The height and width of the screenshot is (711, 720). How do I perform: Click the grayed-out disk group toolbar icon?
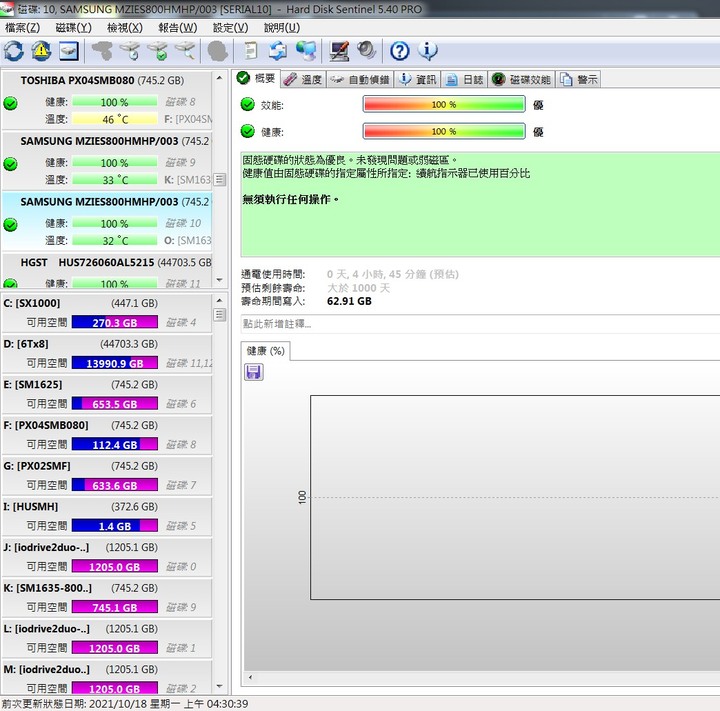(102, 51)
